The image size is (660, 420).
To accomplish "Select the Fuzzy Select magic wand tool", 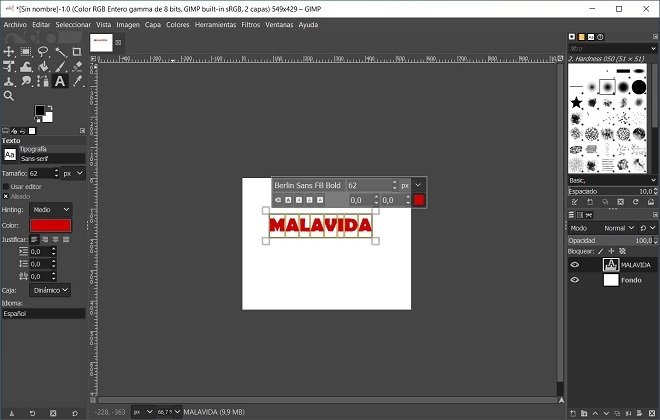I will (61, 52).
